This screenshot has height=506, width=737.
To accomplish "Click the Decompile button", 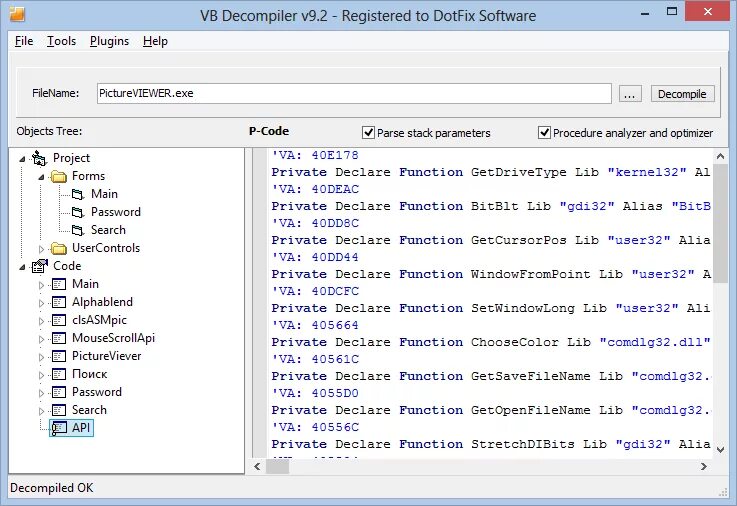I will (682, 94).
